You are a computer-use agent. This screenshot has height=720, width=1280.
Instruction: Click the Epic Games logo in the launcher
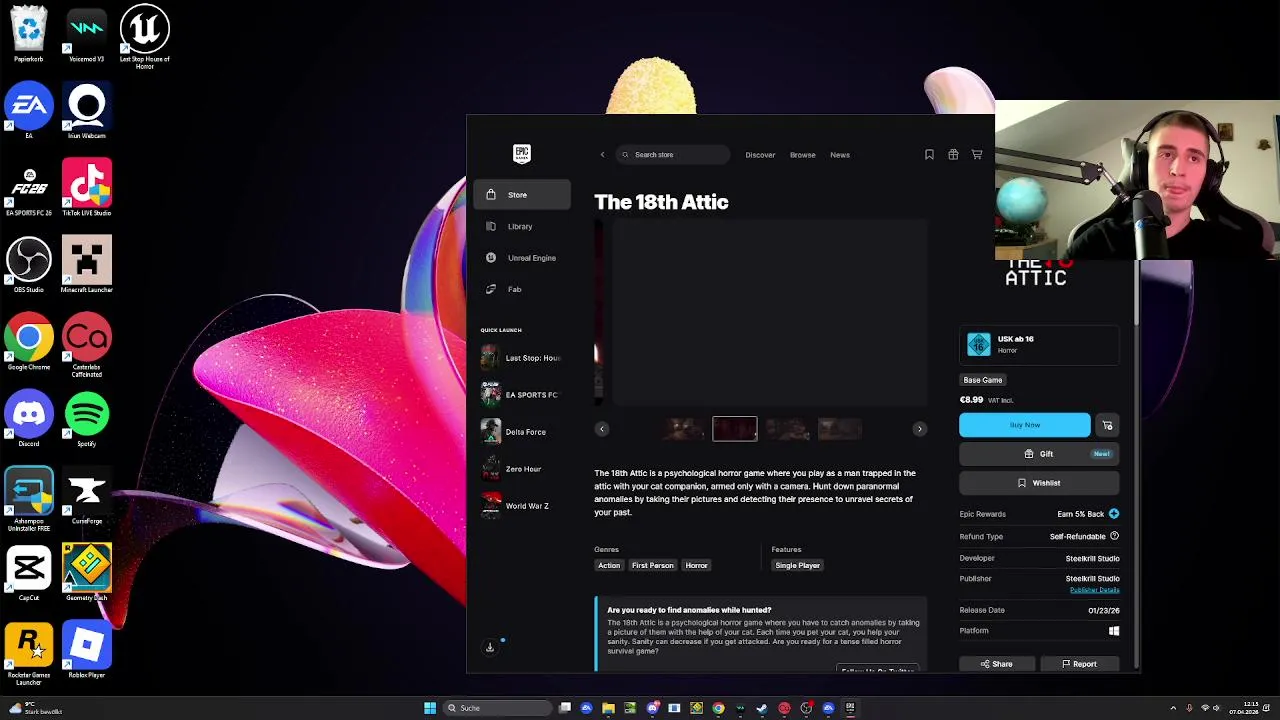point(521,153)
